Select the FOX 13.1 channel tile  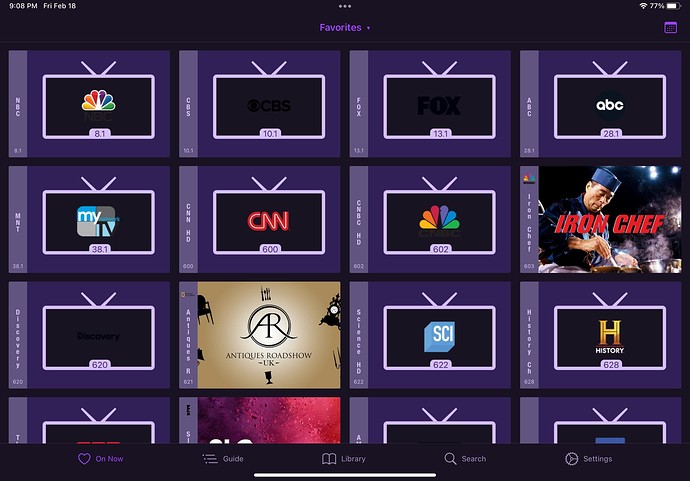click(x=438, y=104)
